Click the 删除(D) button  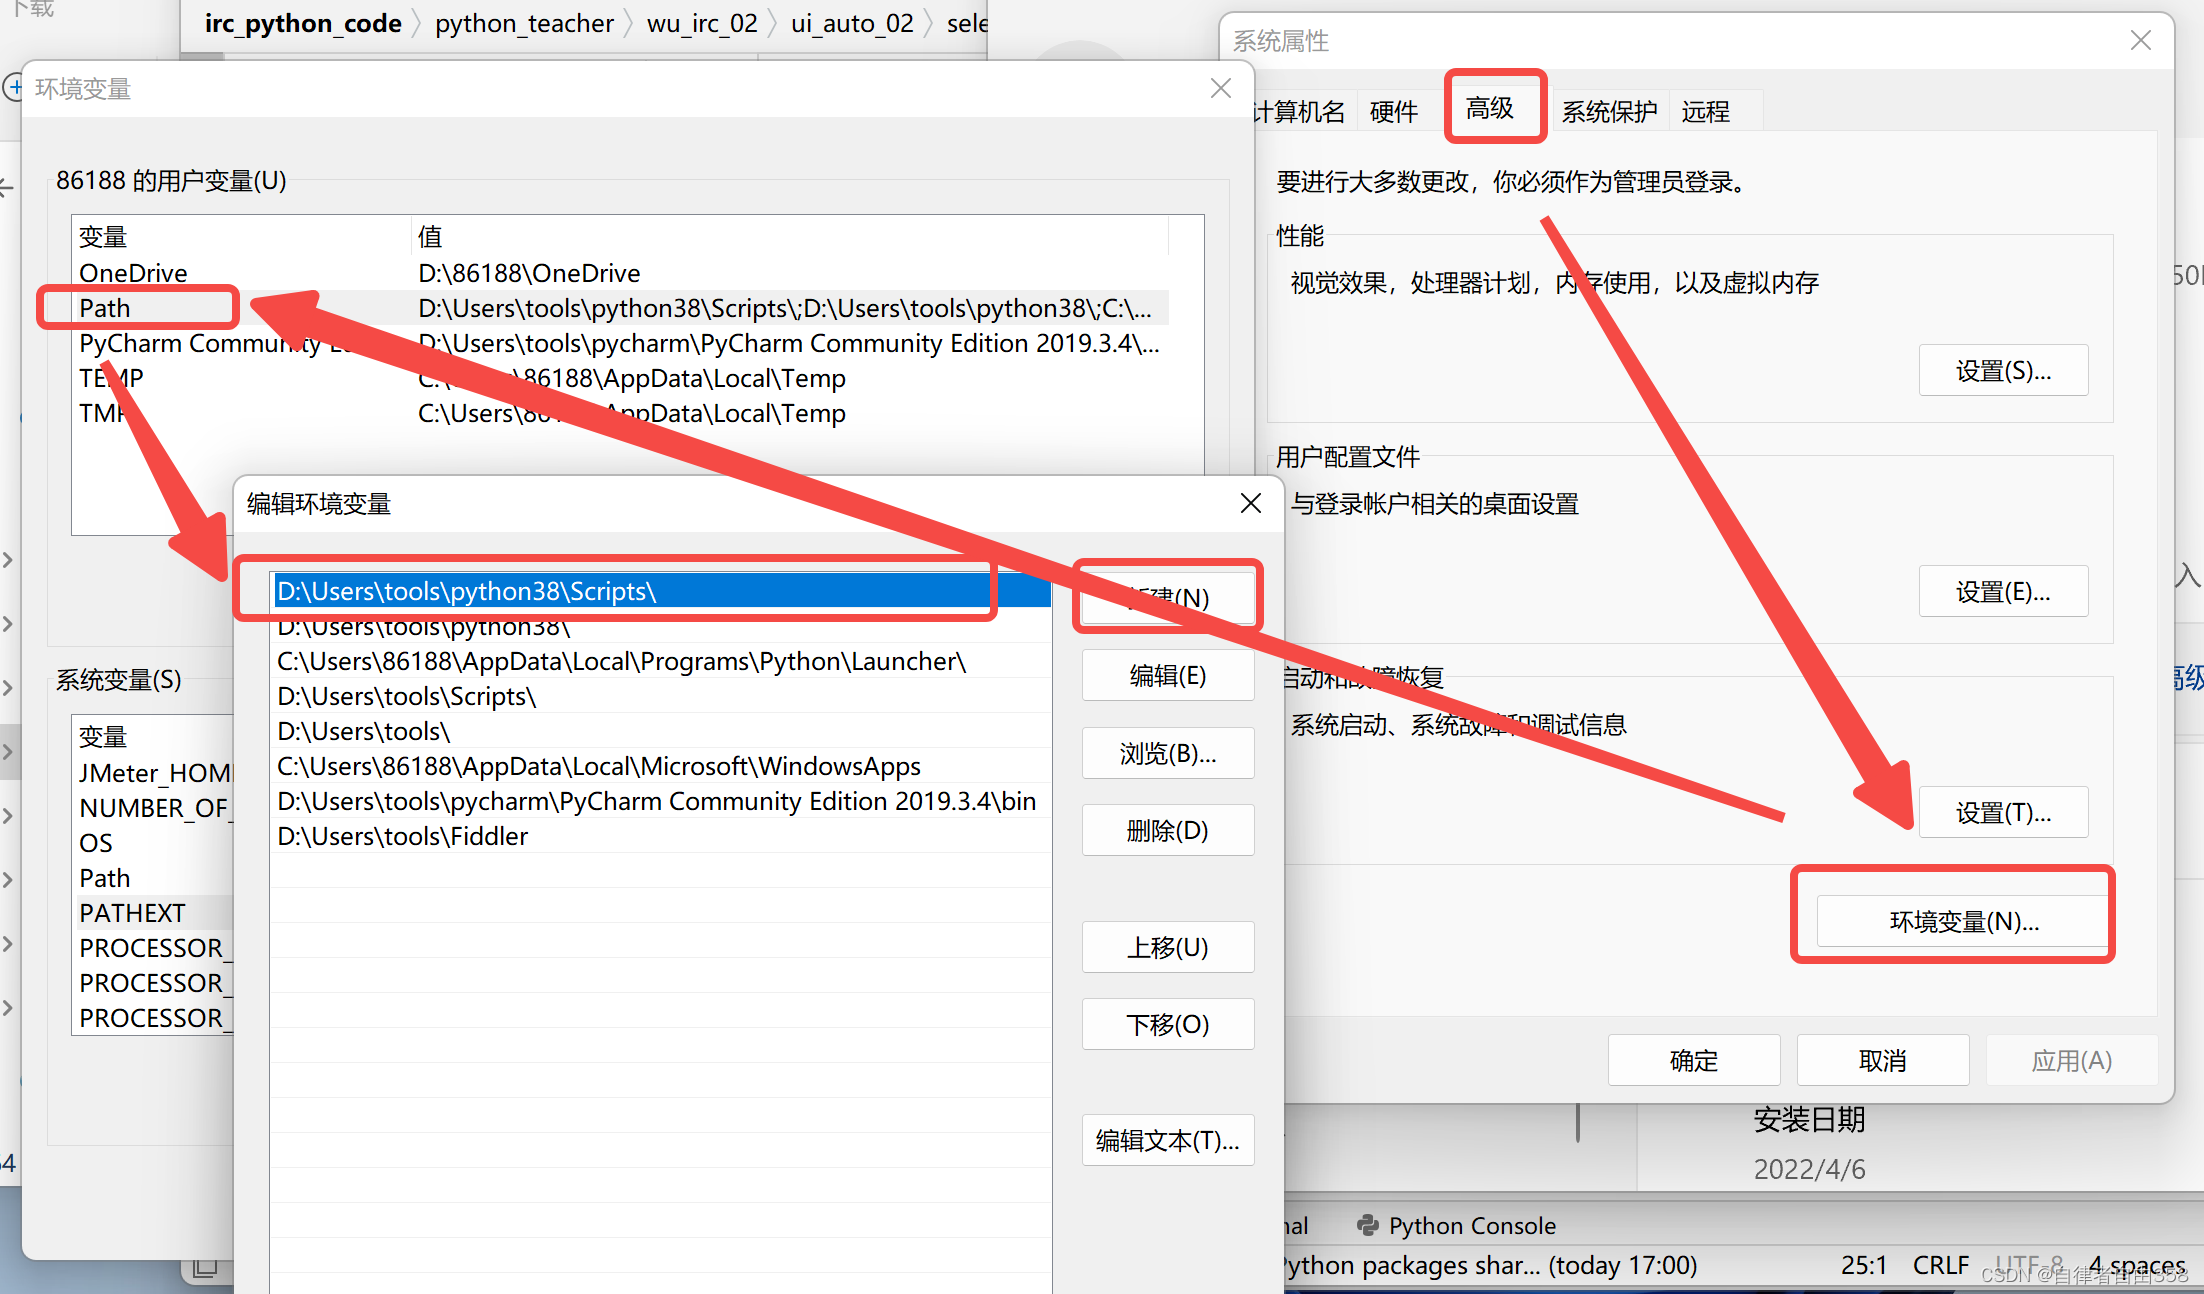pos(1167,830)
